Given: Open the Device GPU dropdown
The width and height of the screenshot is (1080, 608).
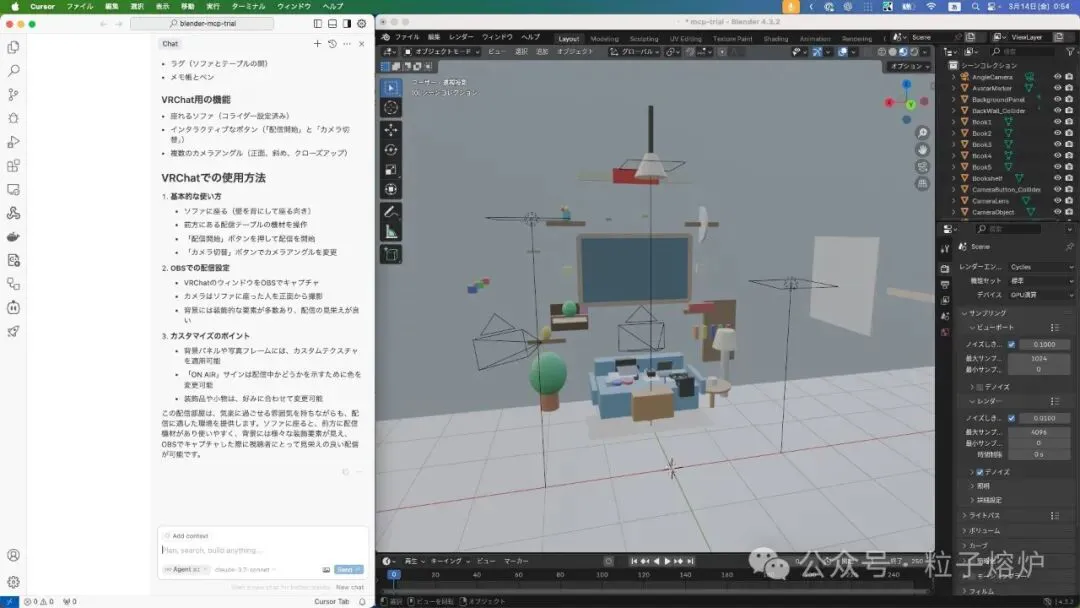Looking at the screenshot, I should (x=1041, y=295).
